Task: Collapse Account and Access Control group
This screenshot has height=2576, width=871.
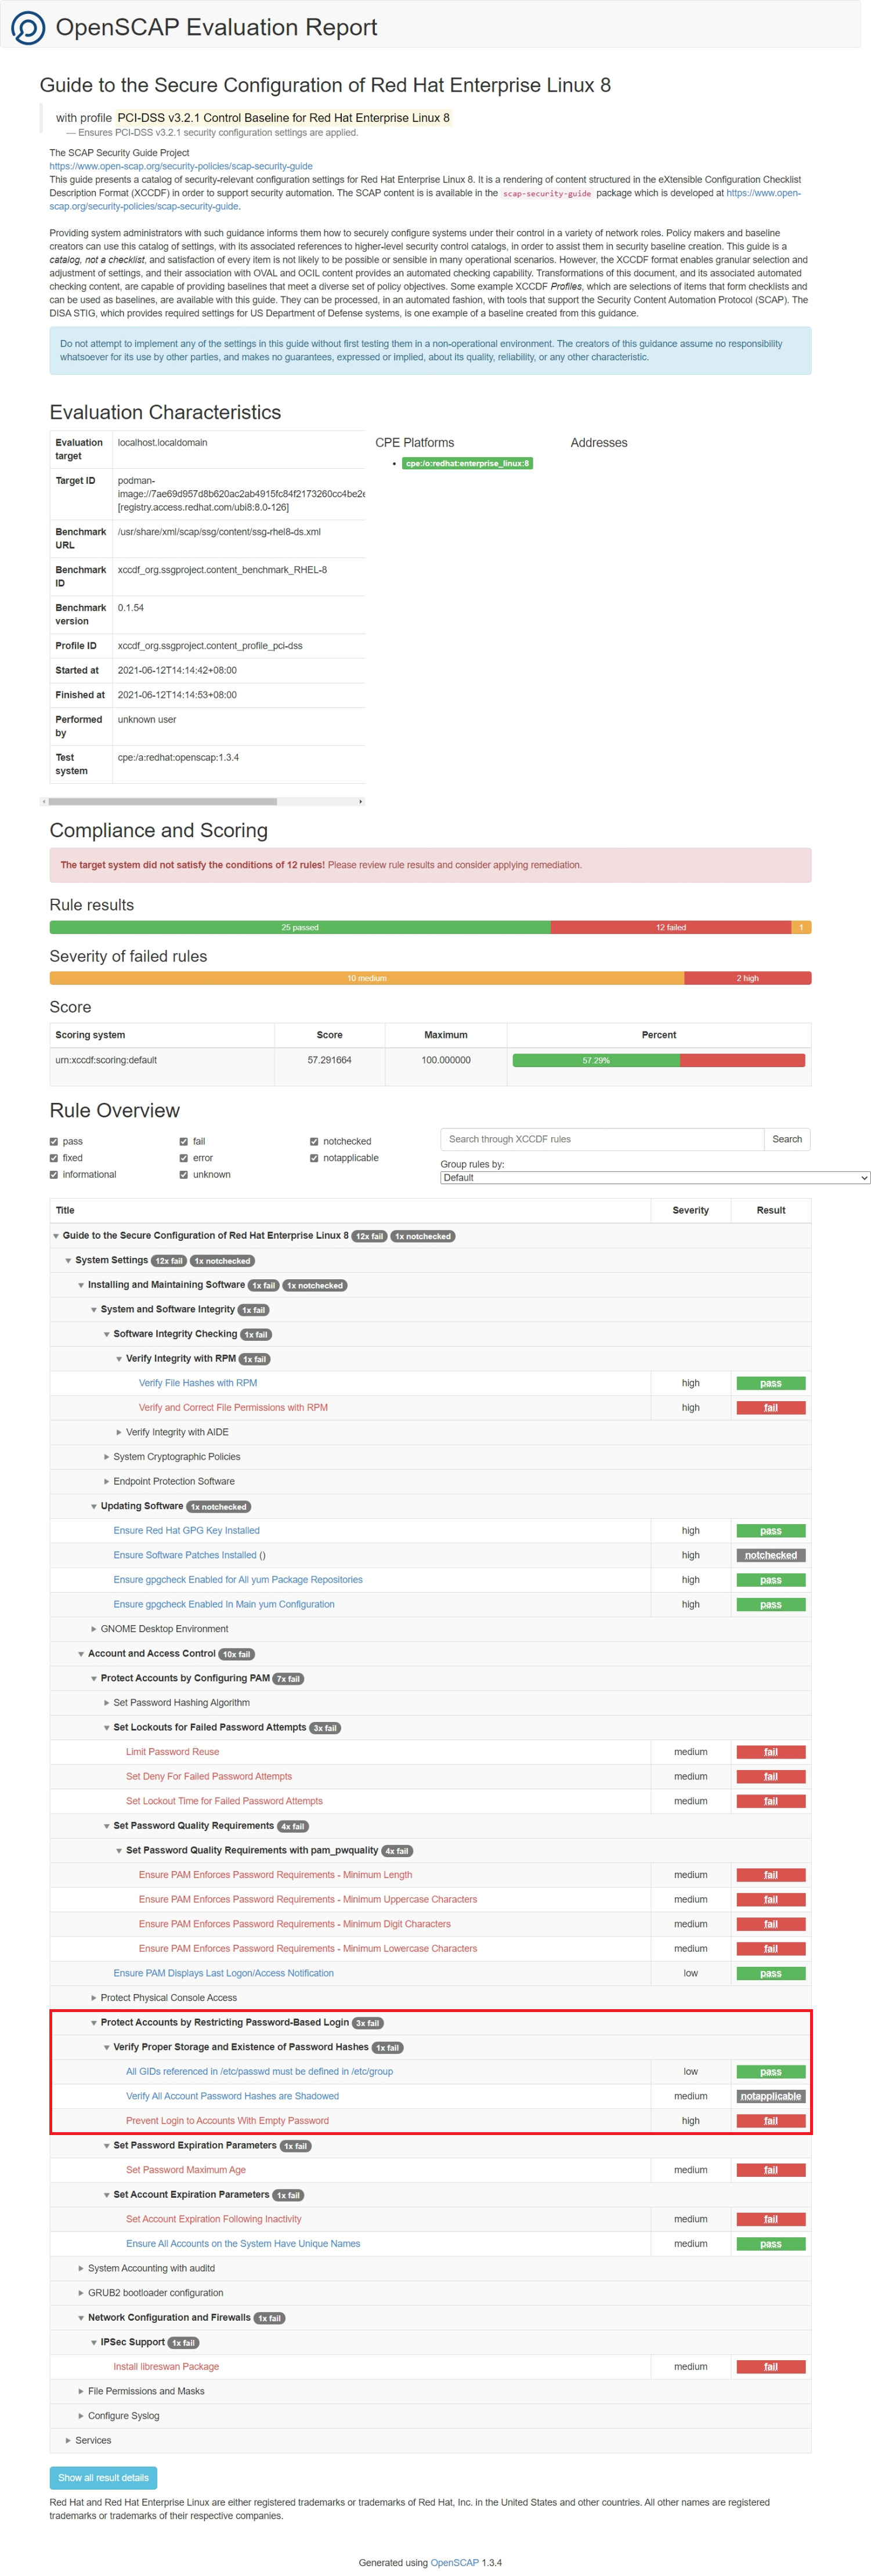Action: [x=81, y=1654]
